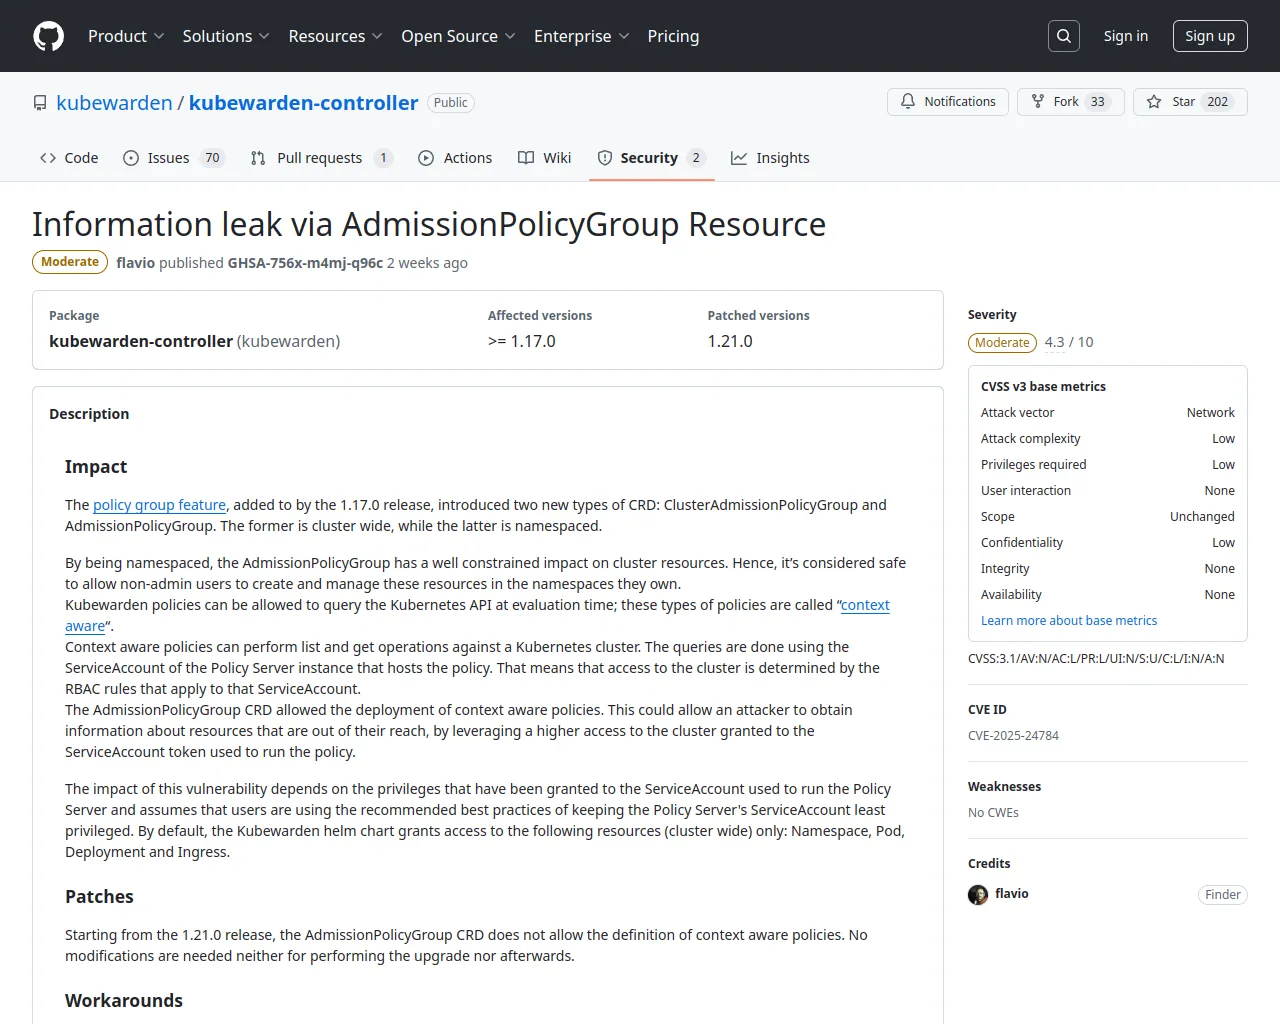This screenshot has width=1280, height=1024.
Task: Click the Pull requests count badge 1
Action: click(x=383, y=158)
